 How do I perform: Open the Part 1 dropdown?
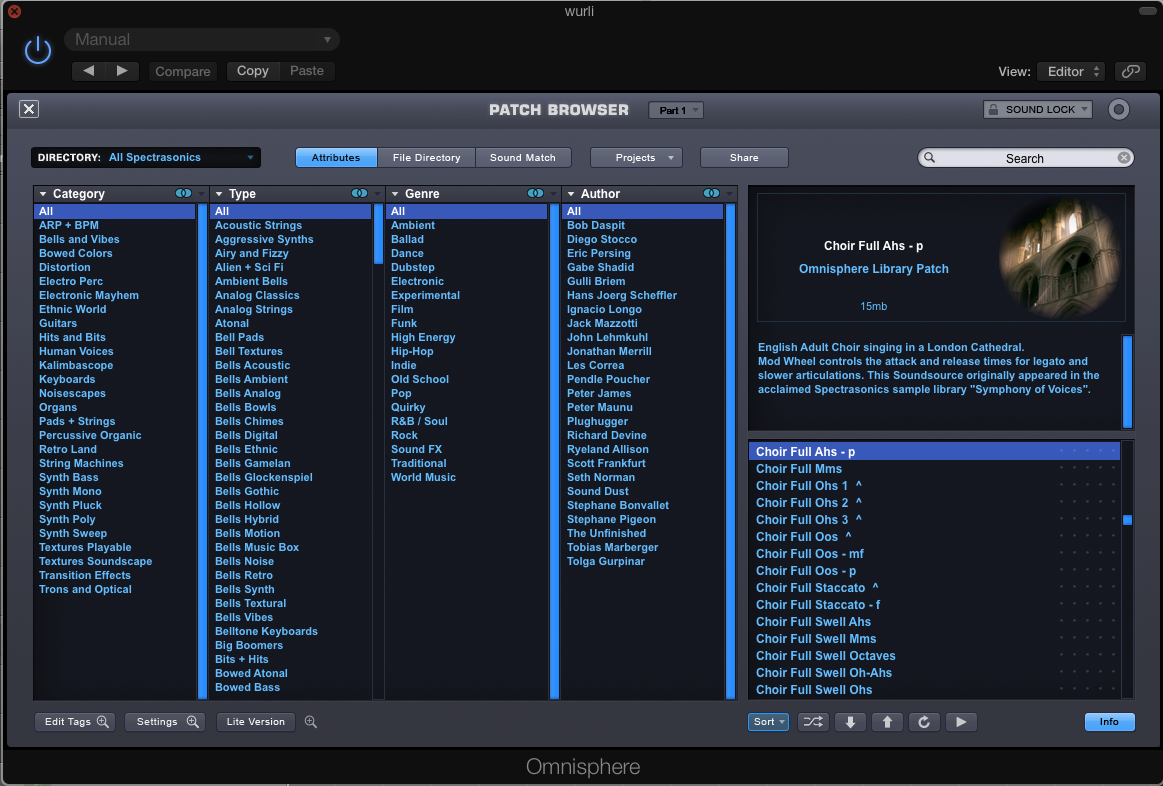tap(676, 110)
